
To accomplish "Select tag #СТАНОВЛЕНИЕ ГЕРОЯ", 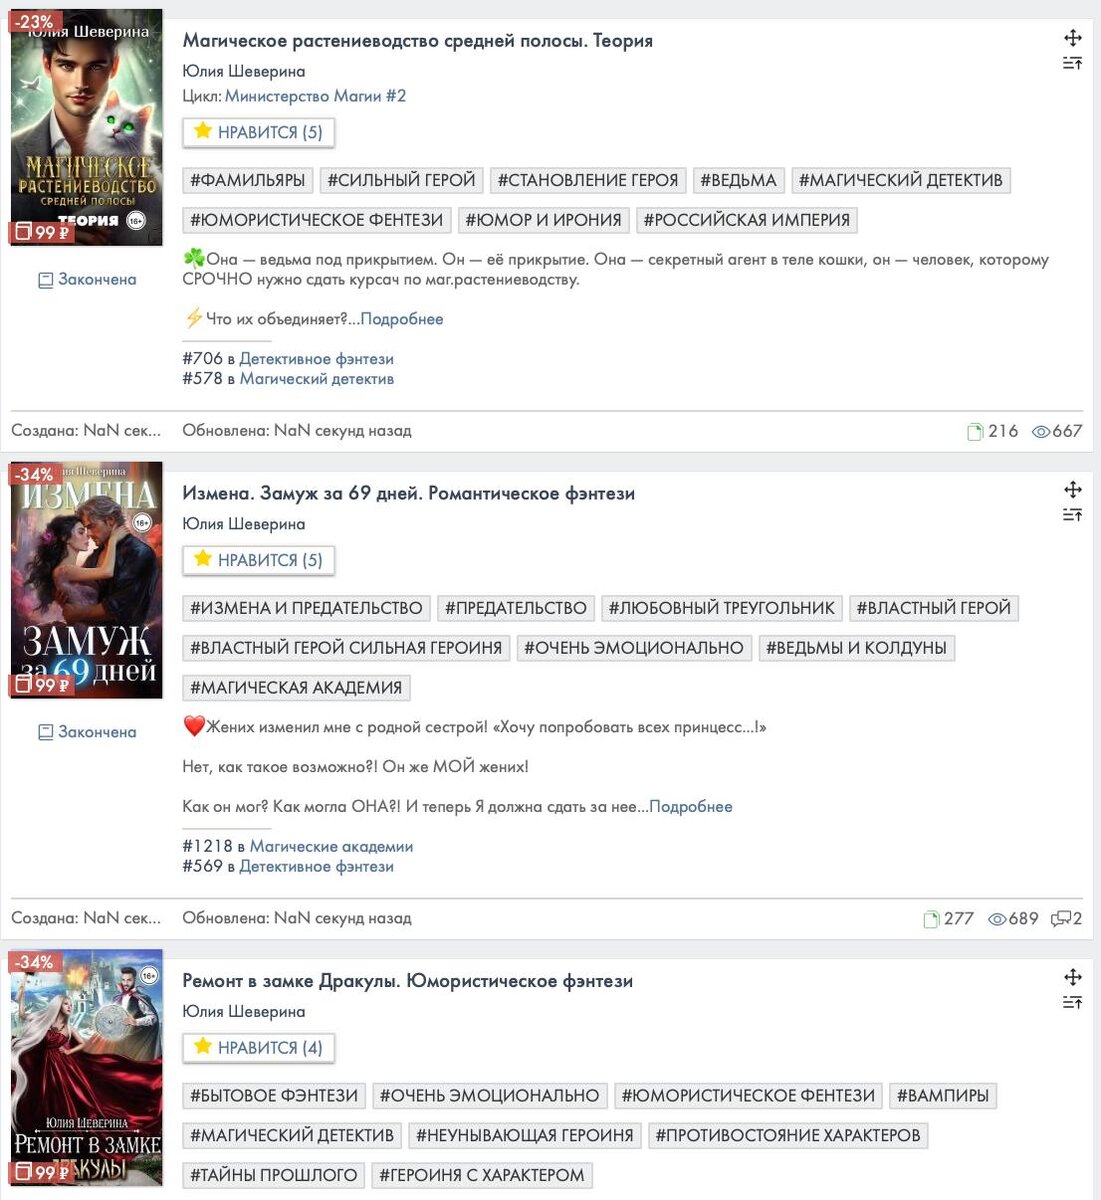I will tap(588, 180).
